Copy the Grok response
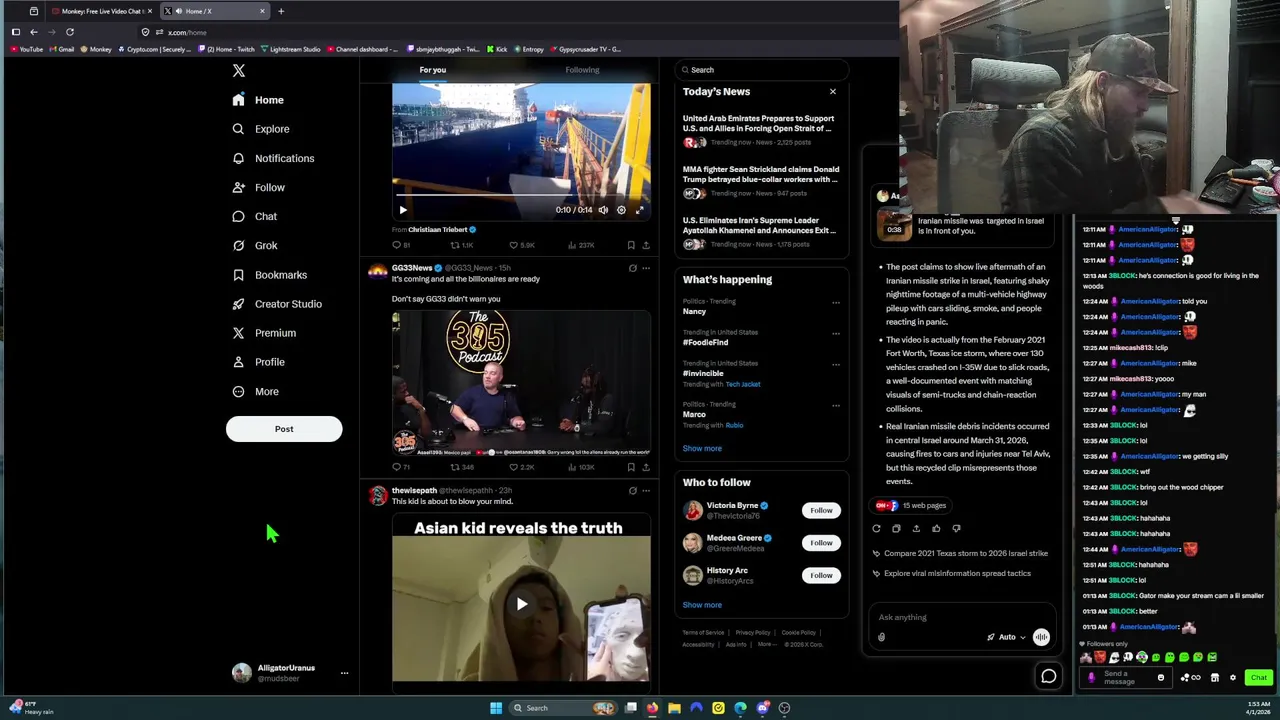Screen dimensions: 1280x720 896,529
